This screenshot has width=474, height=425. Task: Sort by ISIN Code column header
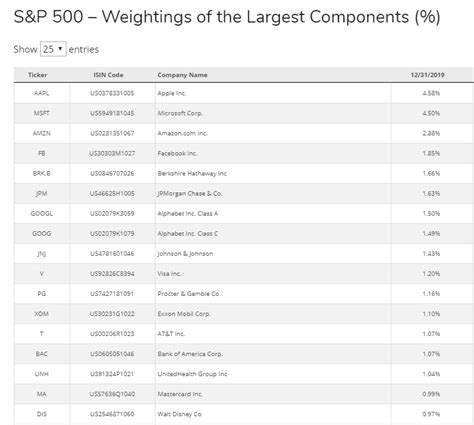108,75
